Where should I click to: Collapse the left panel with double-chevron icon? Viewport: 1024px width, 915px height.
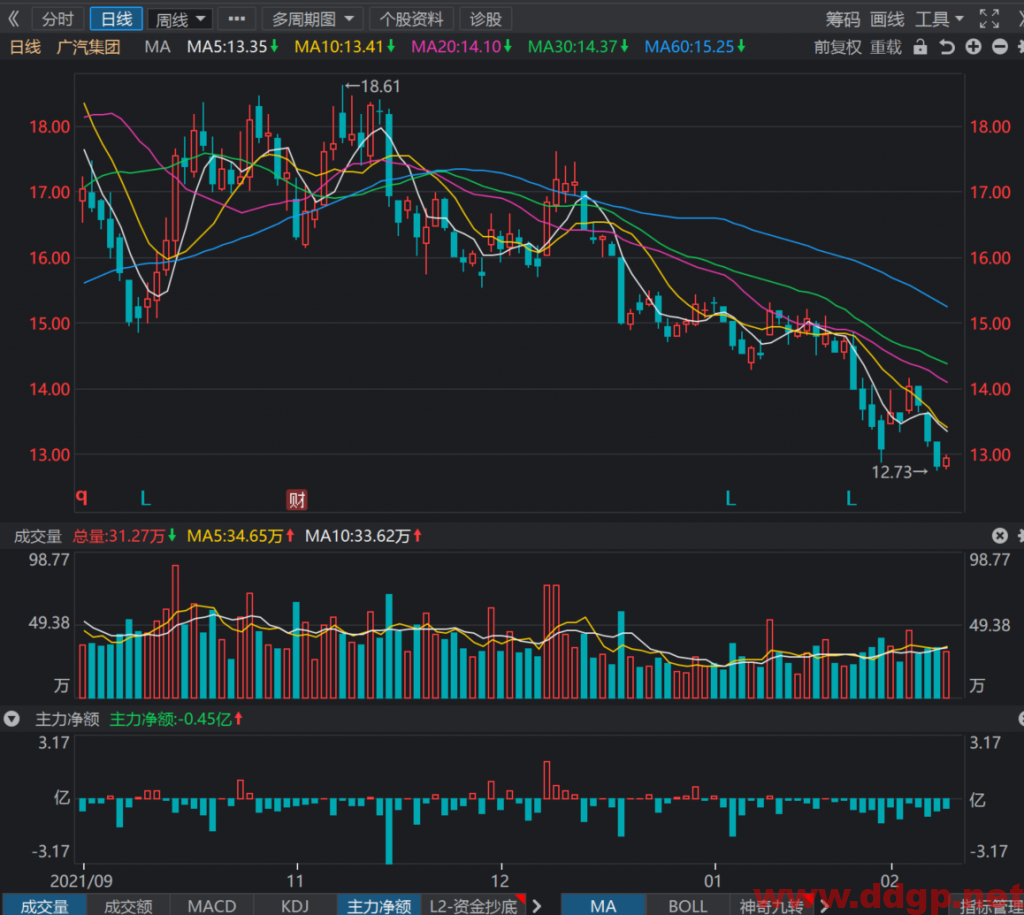(13, 19)
